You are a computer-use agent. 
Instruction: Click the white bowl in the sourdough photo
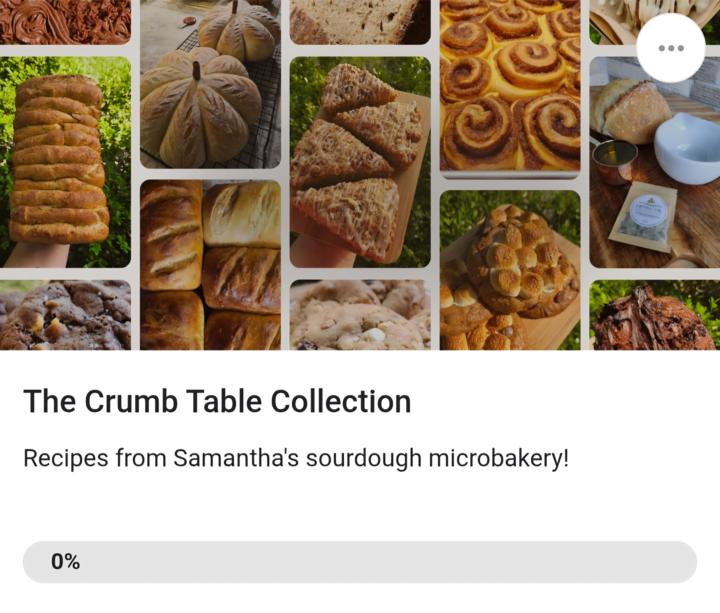point(686,146)
